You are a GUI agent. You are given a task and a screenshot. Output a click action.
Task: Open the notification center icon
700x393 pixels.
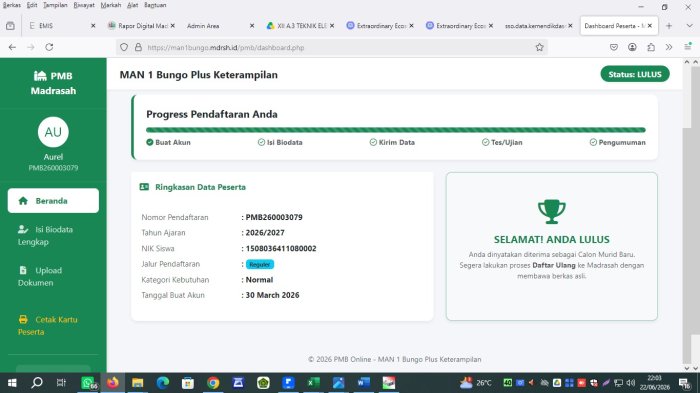(685, 383)
